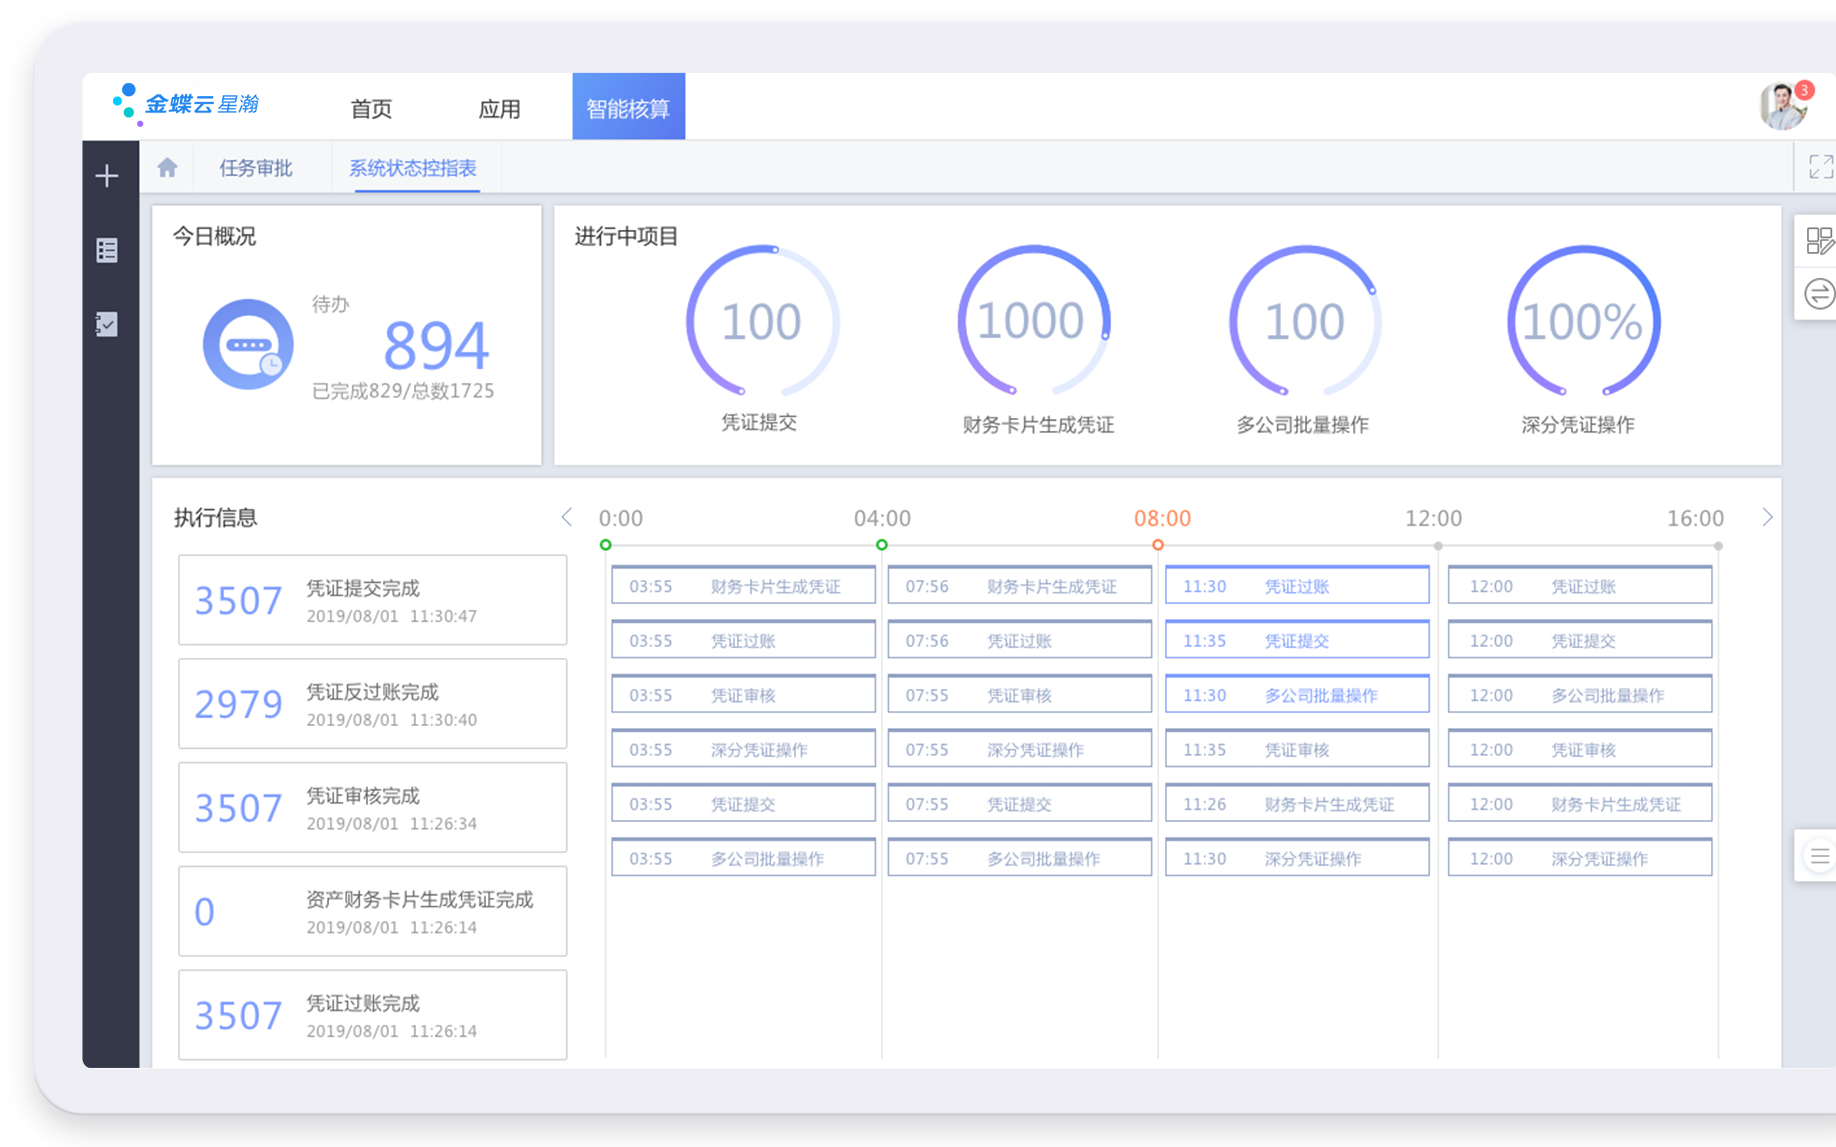Click the 金蝶云星瀚 logo
Image resolution: width=1836 pixels, height=1147 pixels.
[x=187, y=104]
